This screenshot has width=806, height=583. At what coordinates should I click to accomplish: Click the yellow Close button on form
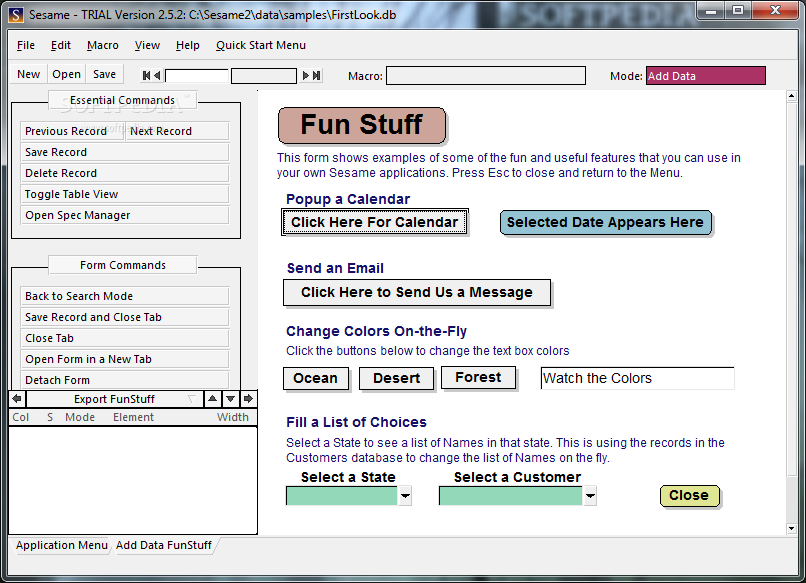click(x=689, y=496)
